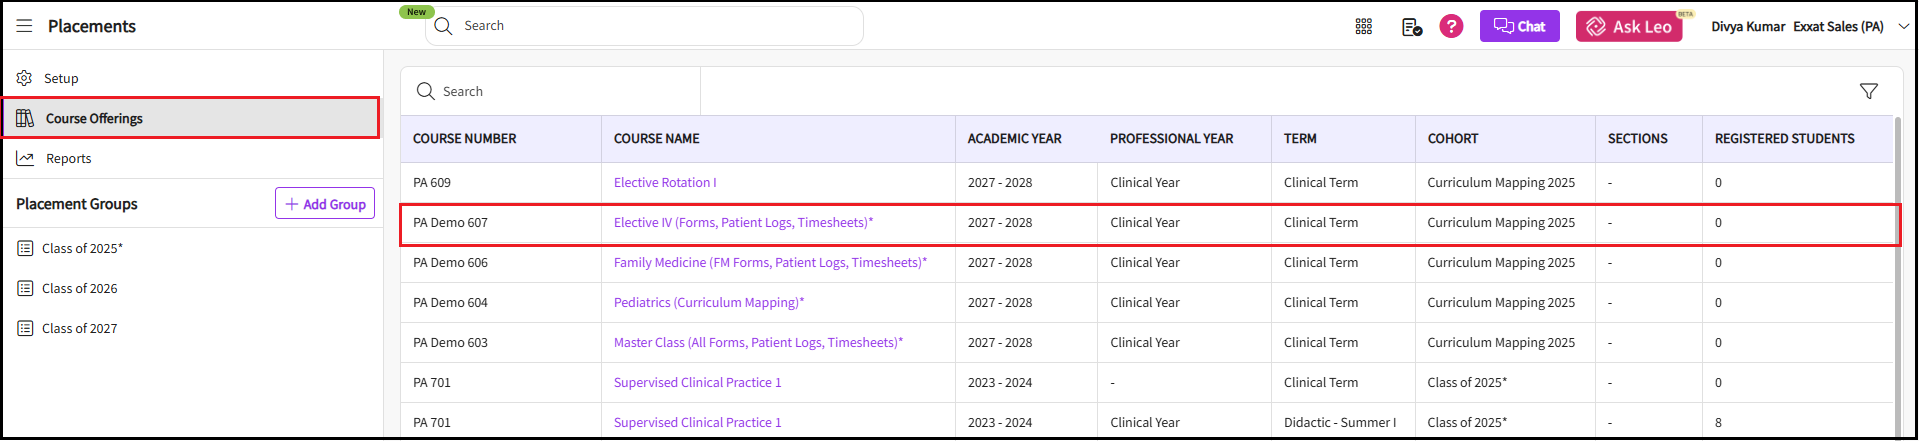This screenshot has height=441, width=1919.
Task: Click the Add Group button
Action: click(325, 203)
